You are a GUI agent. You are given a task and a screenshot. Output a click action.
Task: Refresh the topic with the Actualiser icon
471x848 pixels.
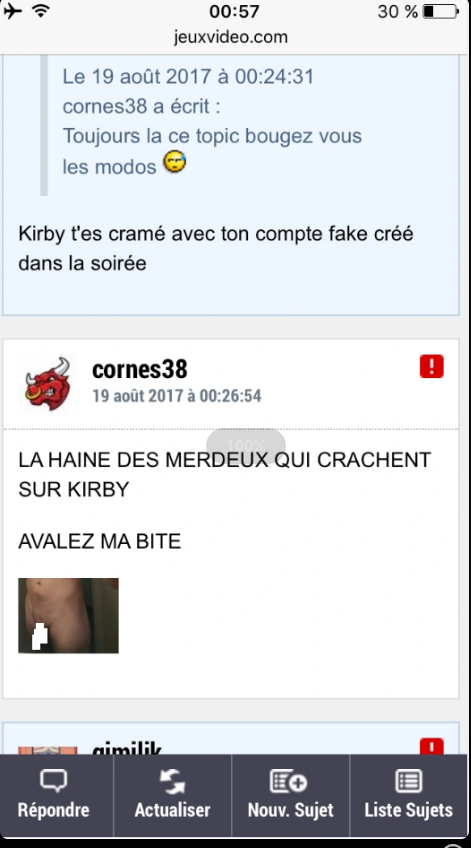point(172,781)
